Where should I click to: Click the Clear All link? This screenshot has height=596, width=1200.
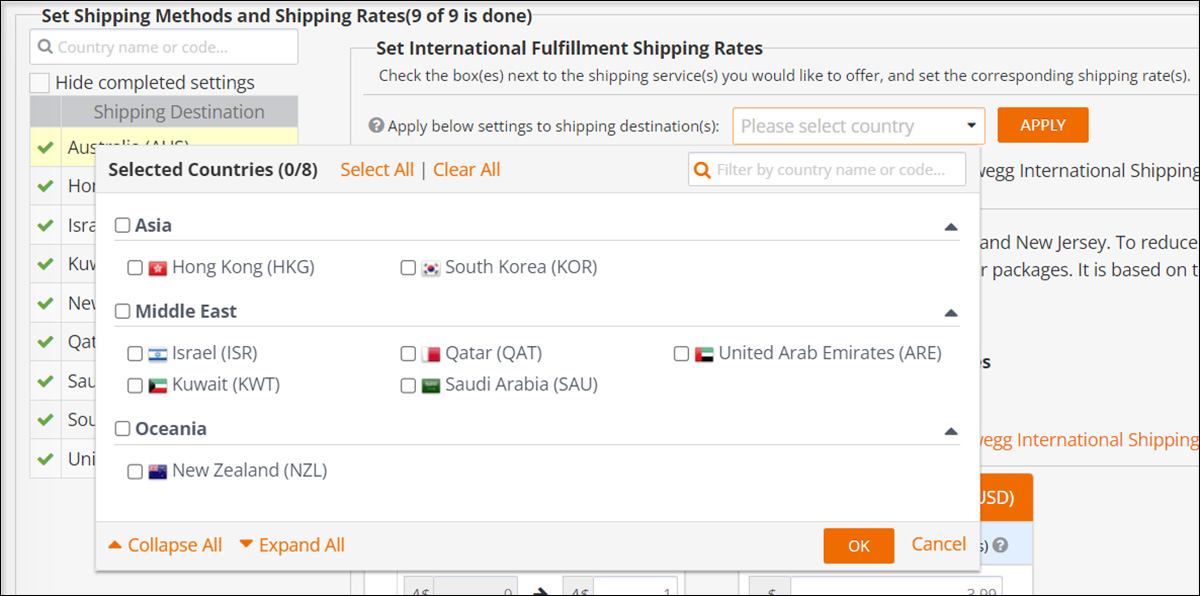coord(467,170)
